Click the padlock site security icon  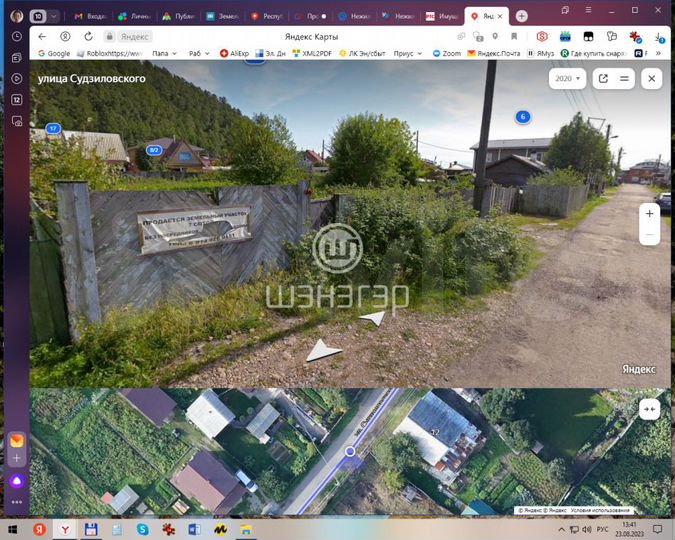click(x=110, y=37)
